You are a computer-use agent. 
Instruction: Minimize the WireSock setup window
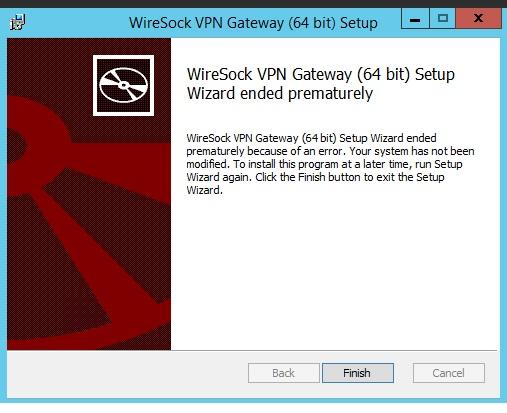pos(415,19)
